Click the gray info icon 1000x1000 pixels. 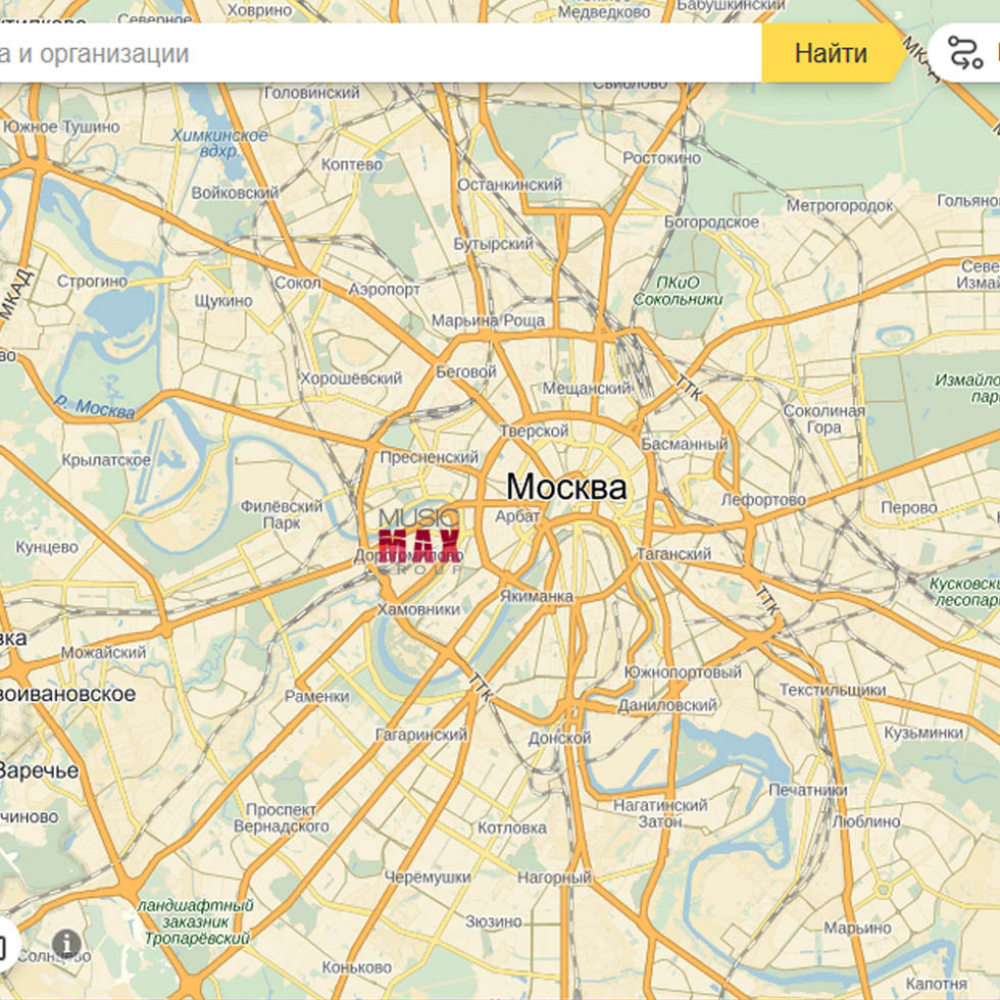pos(67,942)
